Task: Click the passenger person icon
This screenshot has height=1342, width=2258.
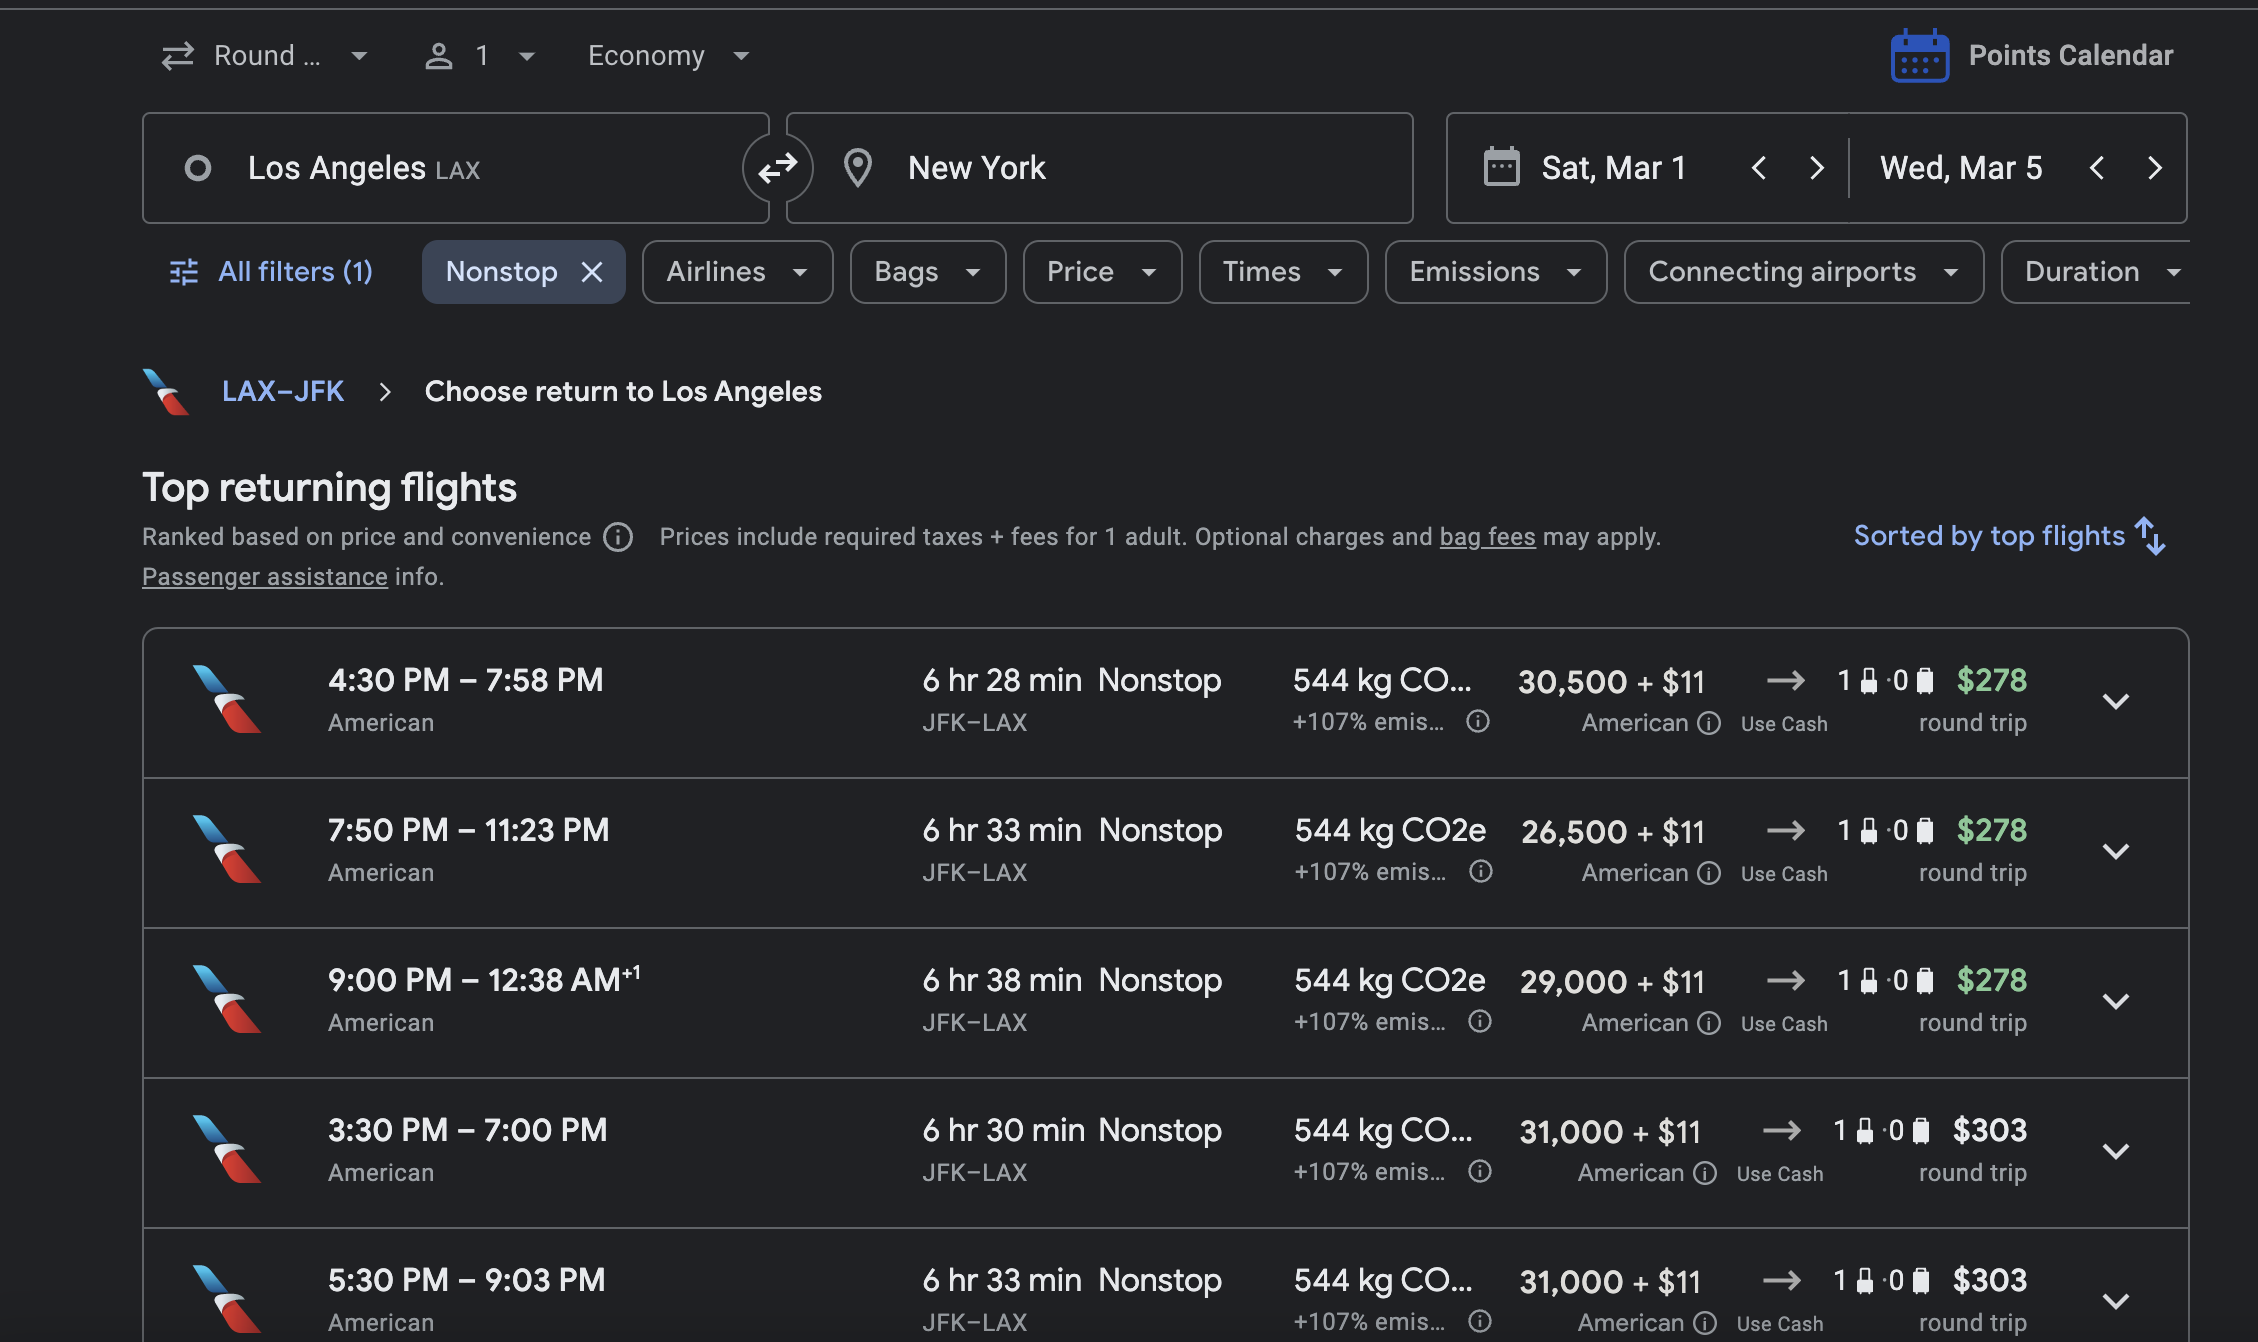Action: [x=439, y=56]
